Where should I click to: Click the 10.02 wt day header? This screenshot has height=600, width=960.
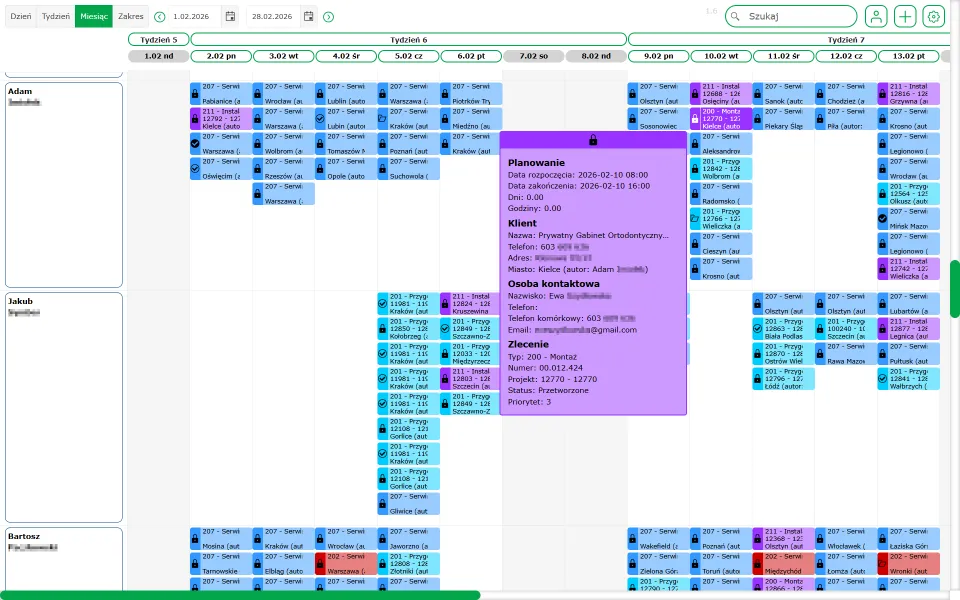tap(720, 56)
